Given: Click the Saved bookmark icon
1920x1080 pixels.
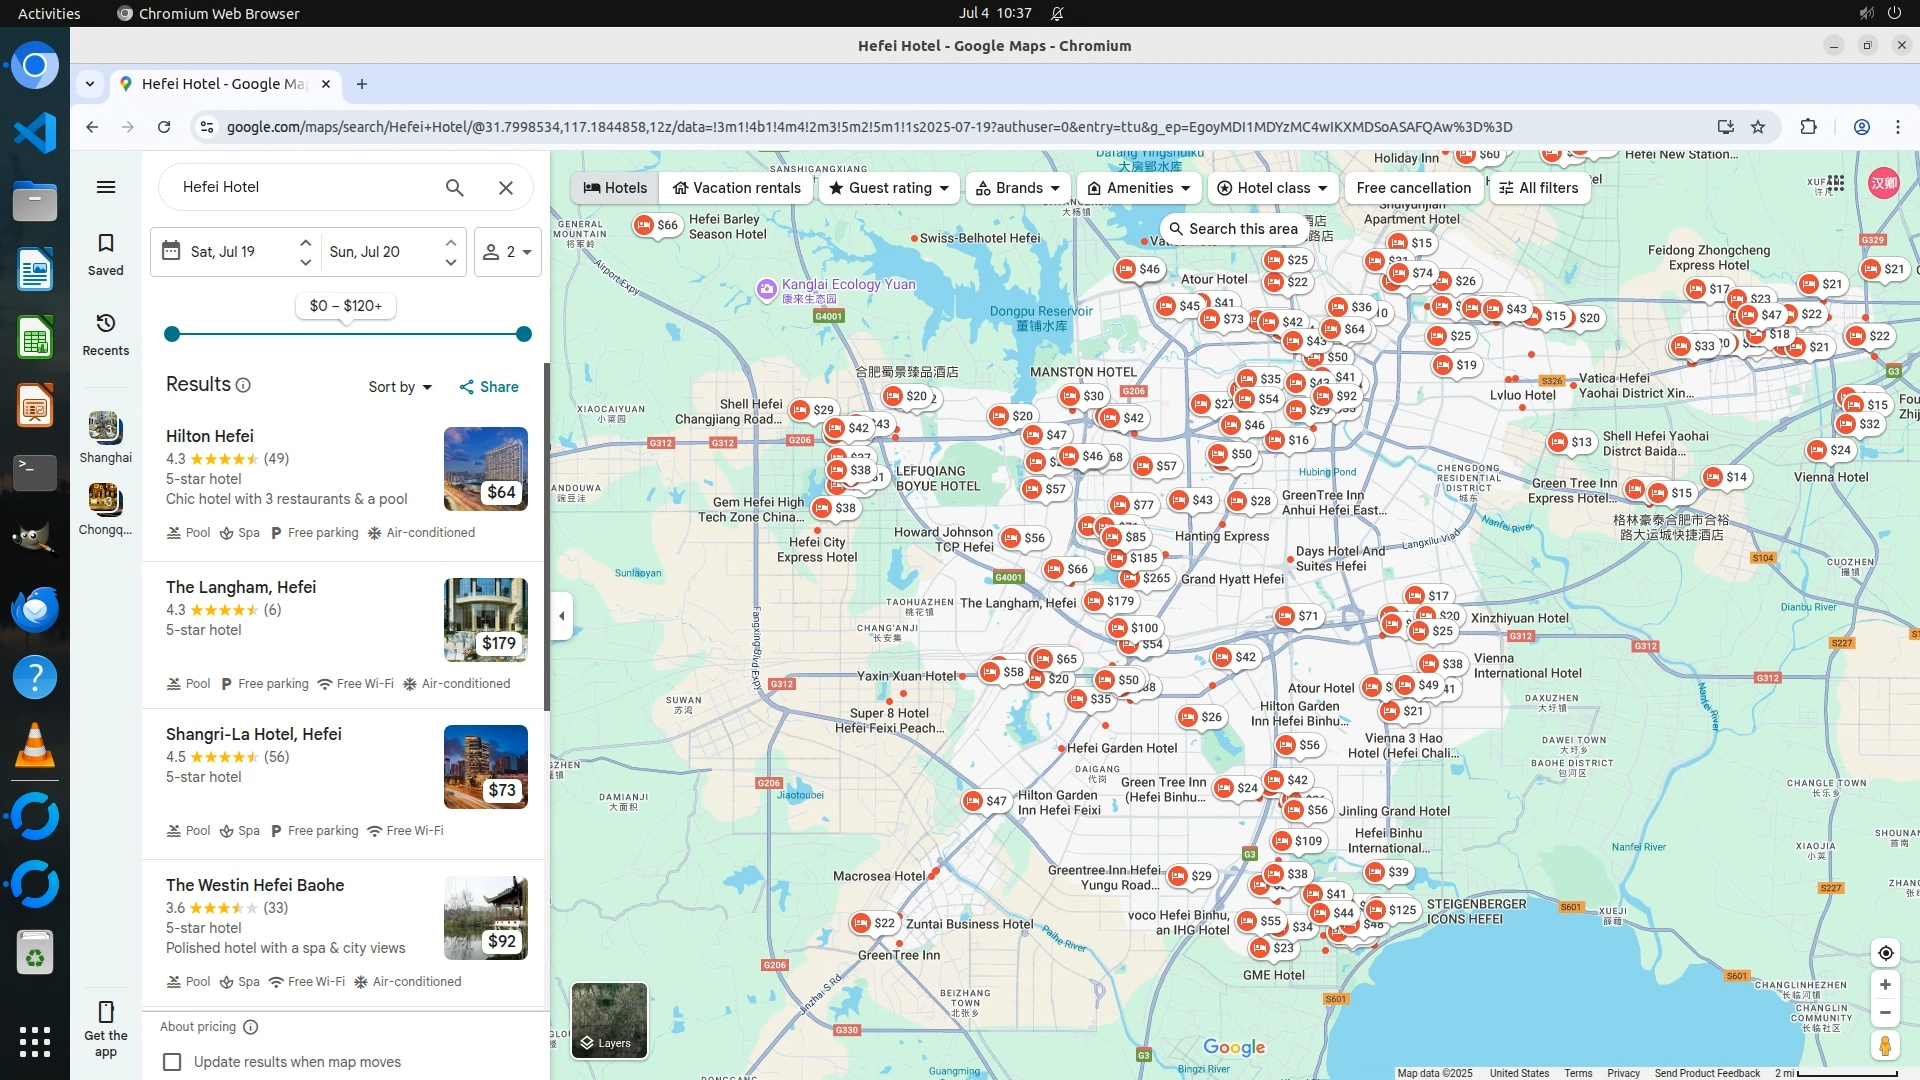Looking at the screenshot, I should click(x=106, y=244).
